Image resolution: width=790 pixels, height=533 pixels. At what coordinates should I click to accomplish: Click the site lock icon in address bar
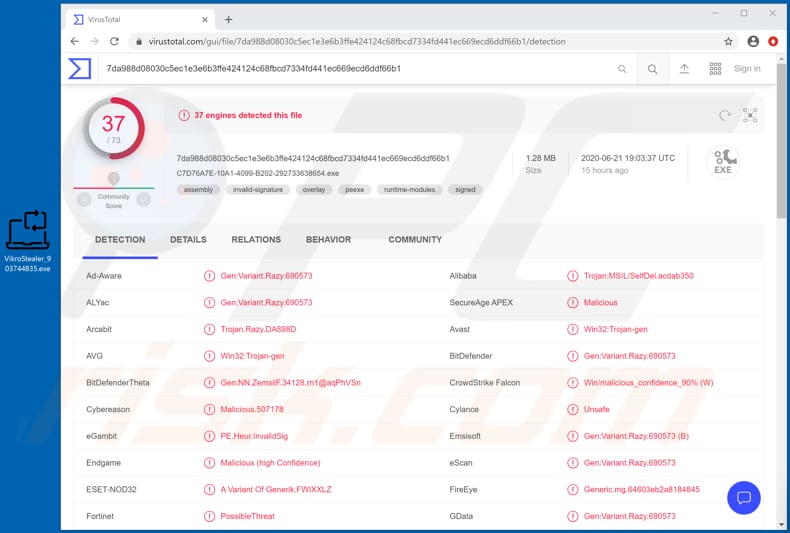(x=139, y=42)
